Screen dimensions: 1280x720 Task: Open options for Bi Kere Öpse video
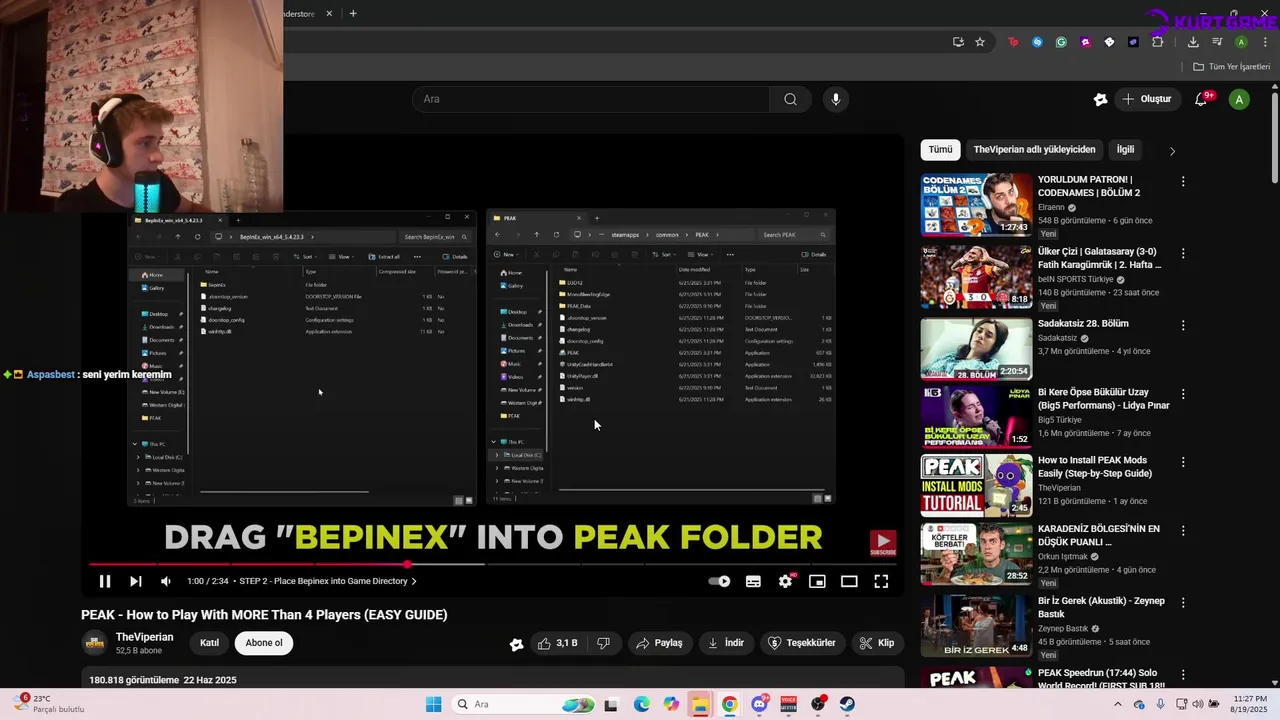point(1183,395)
